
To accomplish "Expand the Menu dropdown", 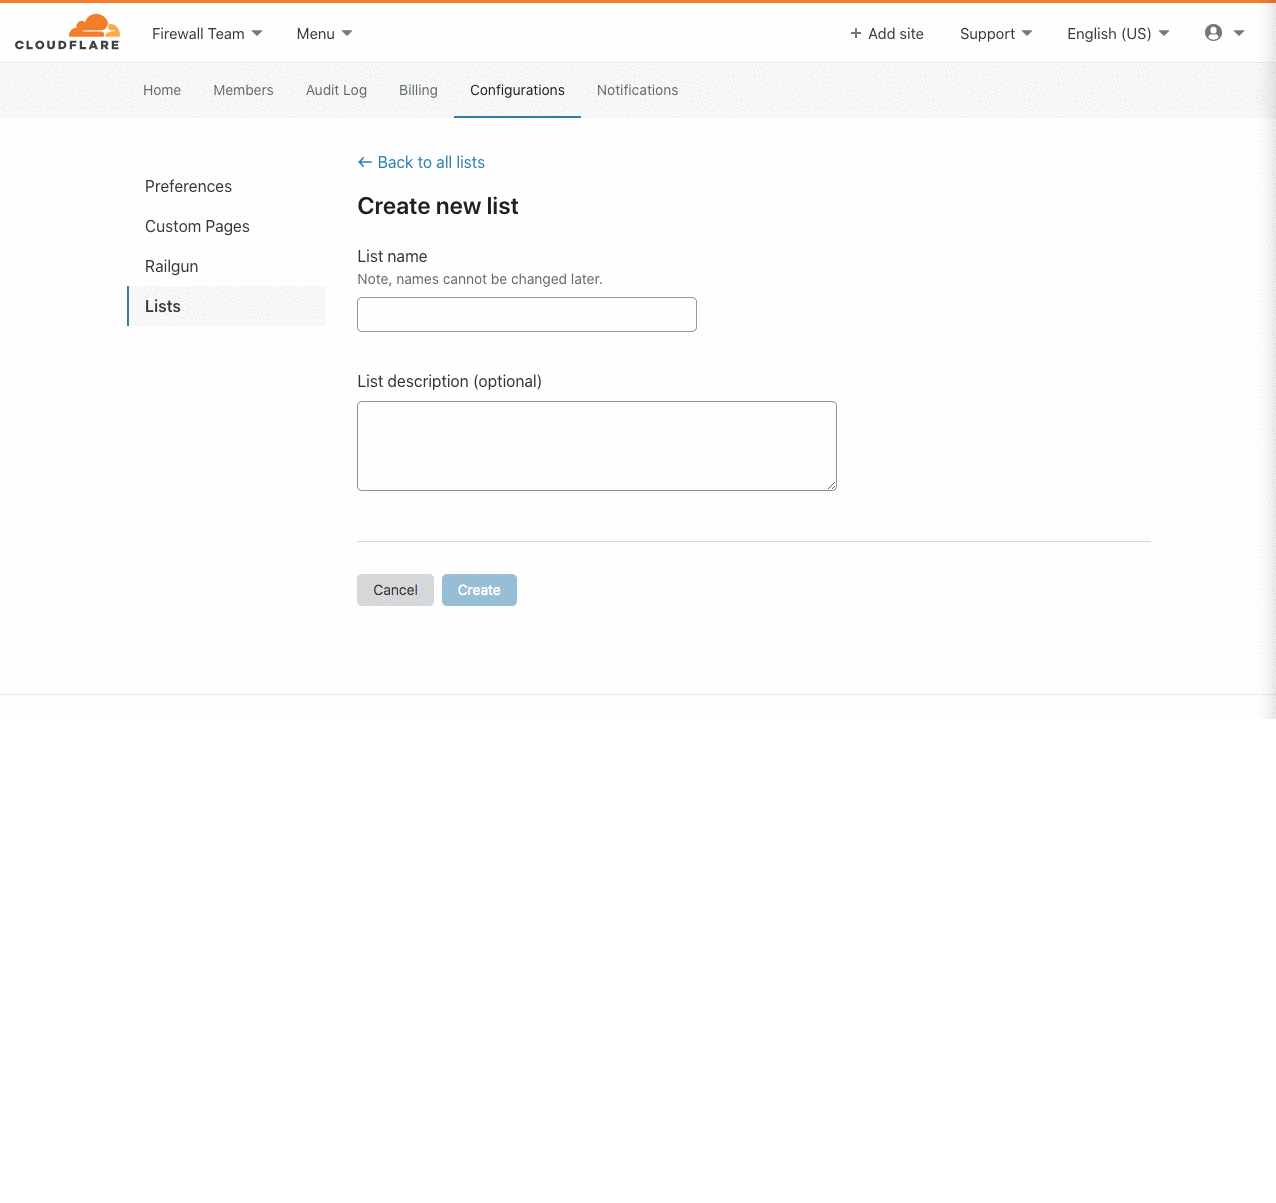I will tap(324, 34).
